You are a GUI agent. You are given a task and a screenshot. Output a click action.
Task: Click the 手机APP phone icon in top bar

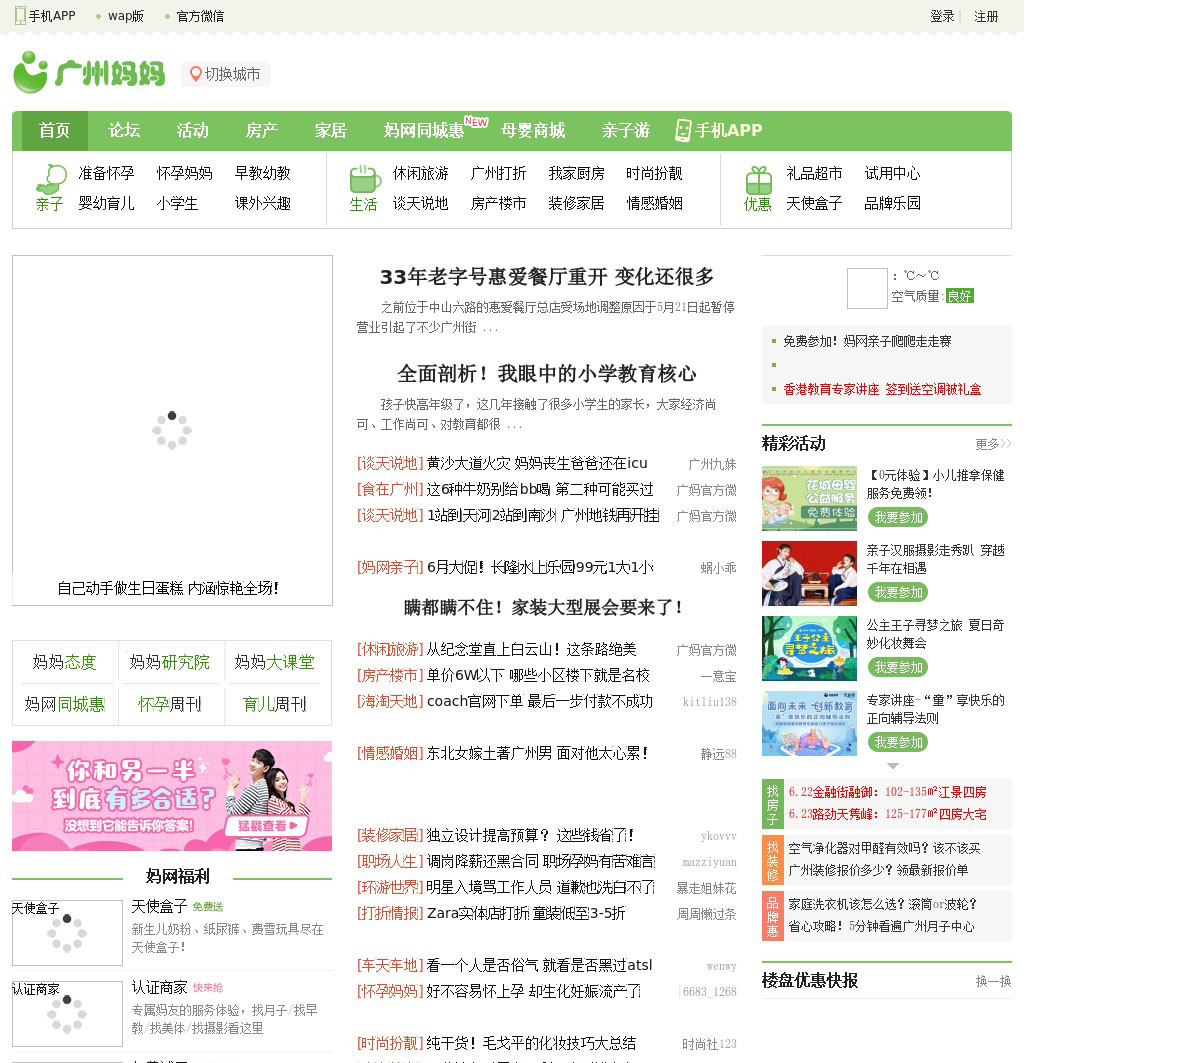20,16
